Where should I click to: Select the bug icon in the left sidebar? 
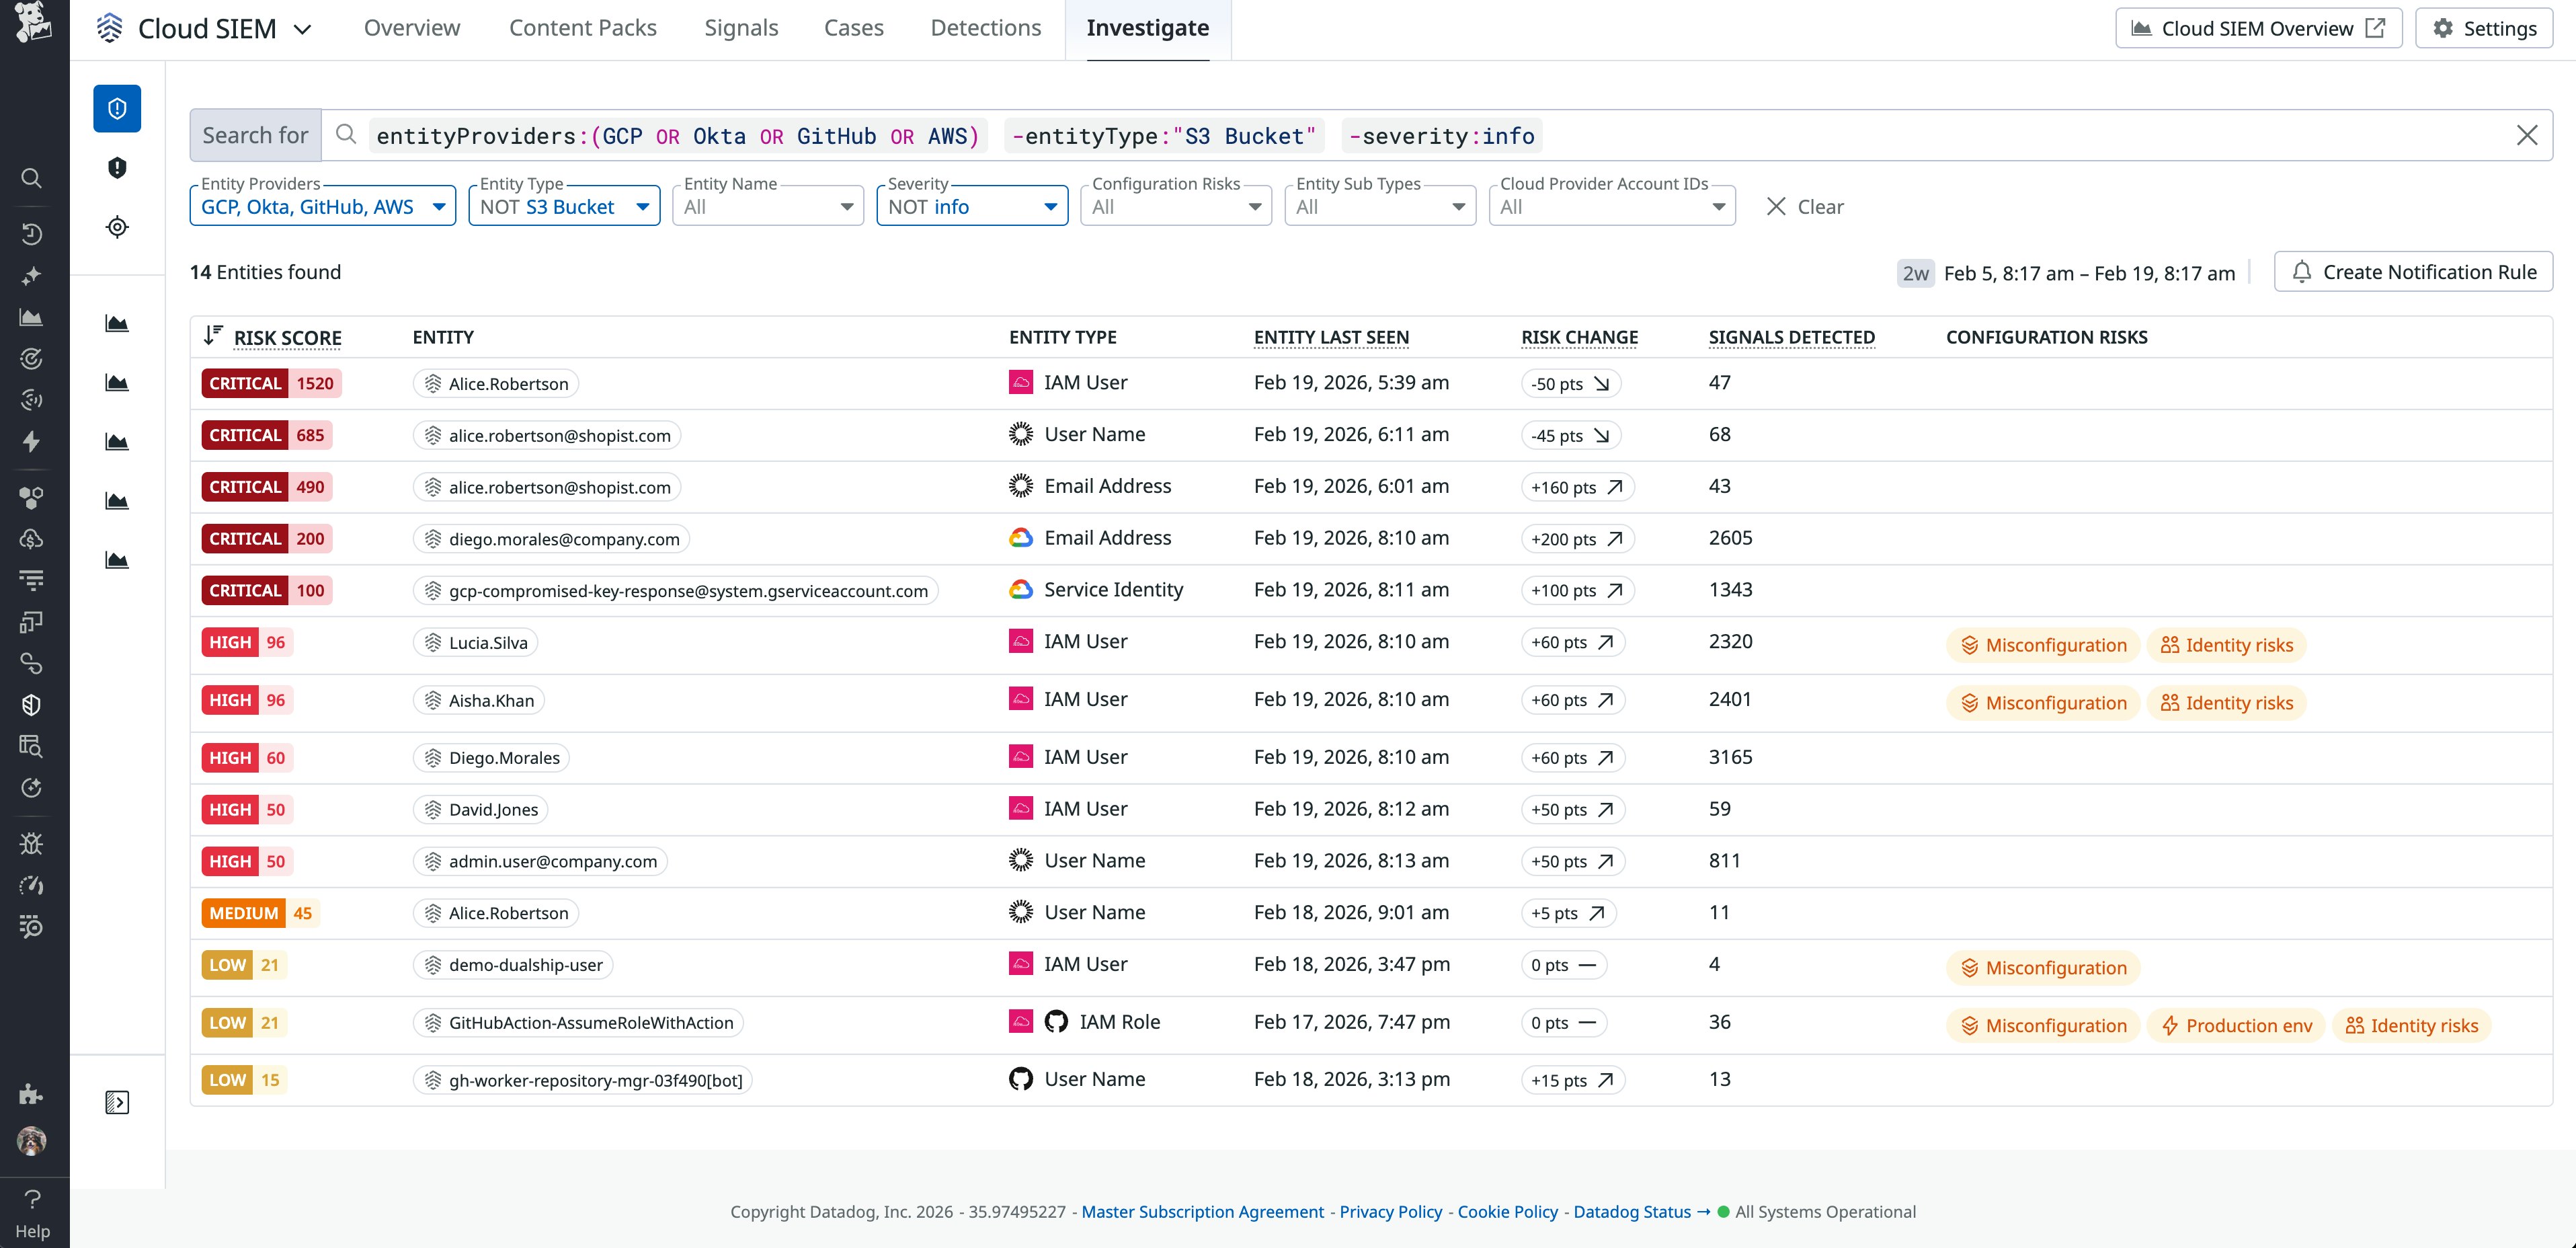[x=31, y=843]
